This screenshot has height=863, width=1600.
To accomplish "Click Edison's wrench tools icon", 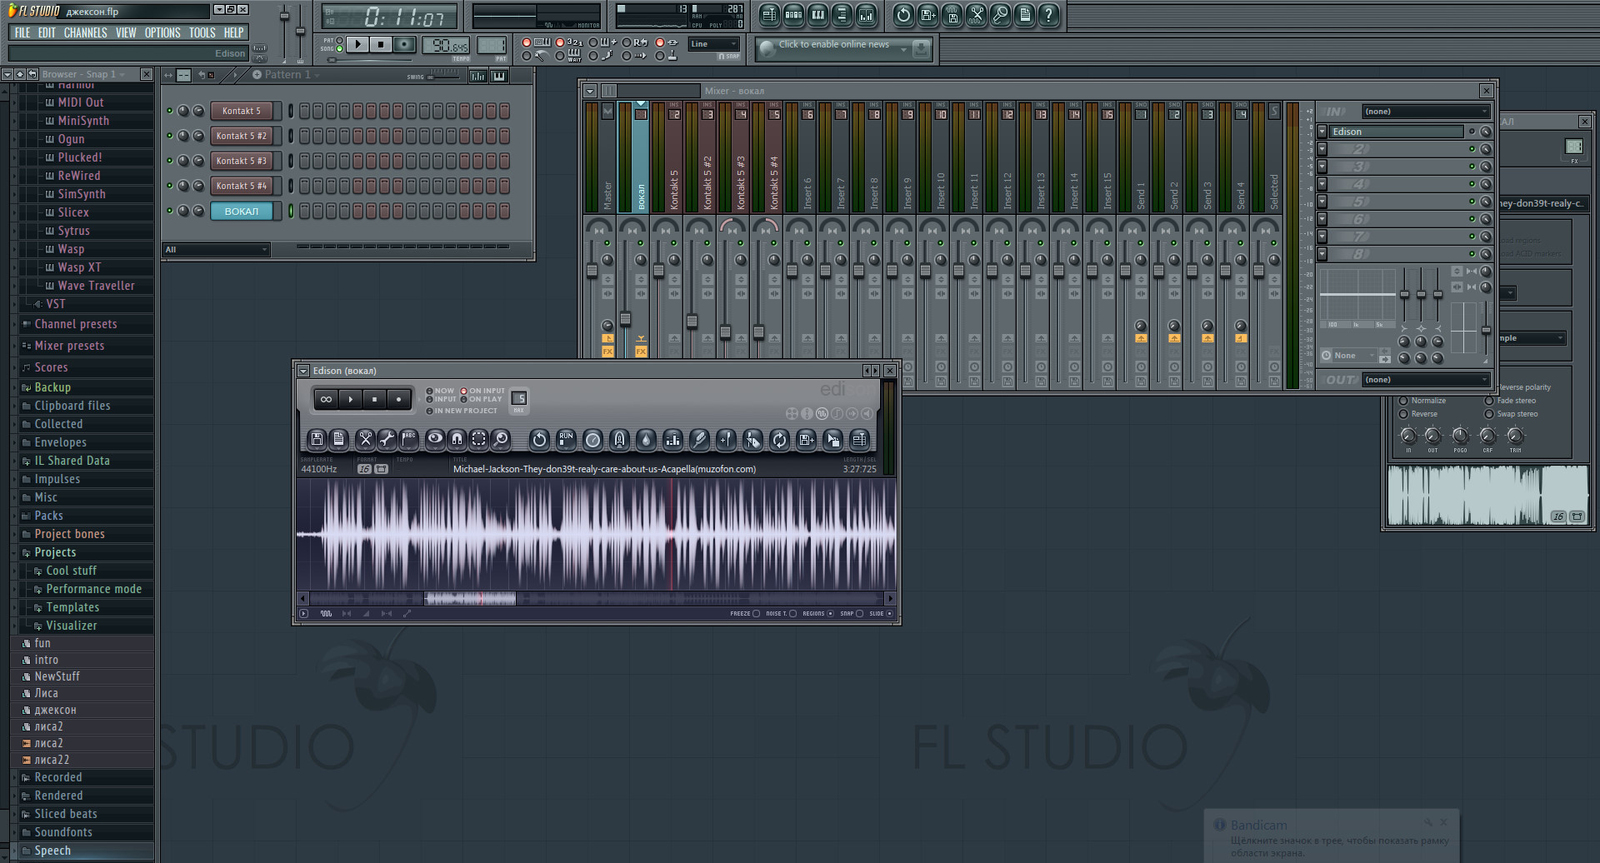I will point(387,439).
